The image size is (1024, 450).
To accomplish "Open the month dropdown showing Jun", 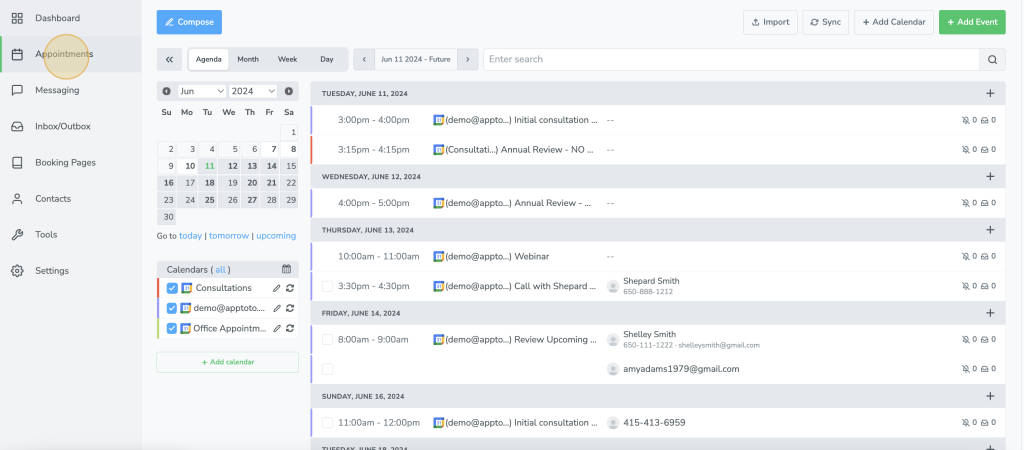I will [201, 91].
